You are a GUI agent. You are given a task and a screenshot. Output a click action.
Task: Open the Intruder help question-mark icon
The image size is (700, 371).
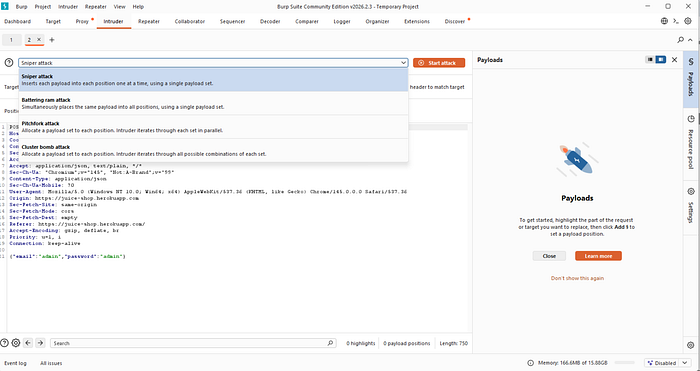(9, 63)
